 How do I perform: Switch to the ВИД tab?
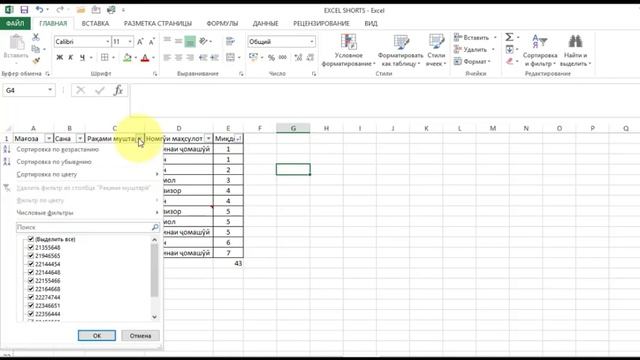[x=371, y=23]
